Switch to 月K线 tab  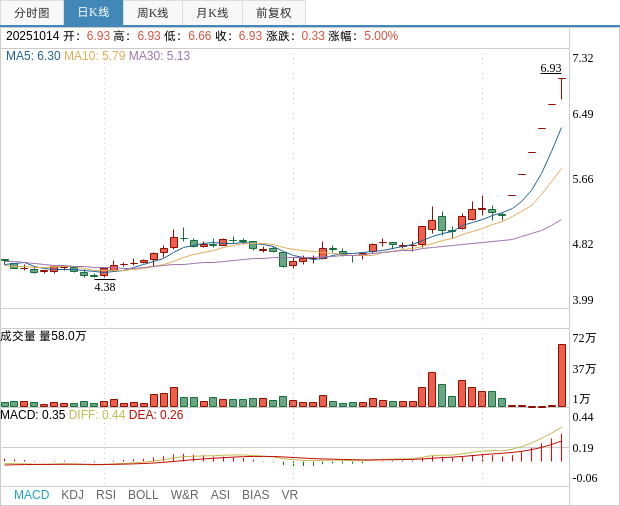click(212, 13)
